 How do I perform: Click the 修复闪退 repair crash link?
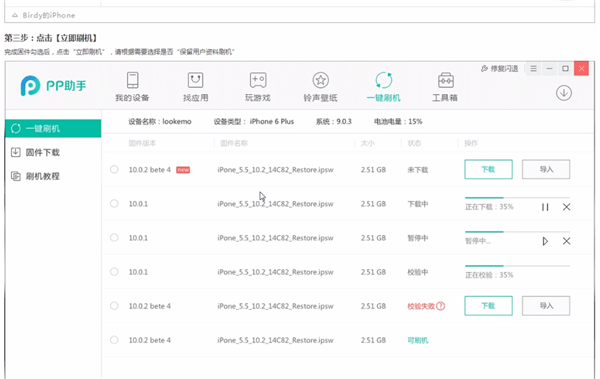click(x=500, y=69)
